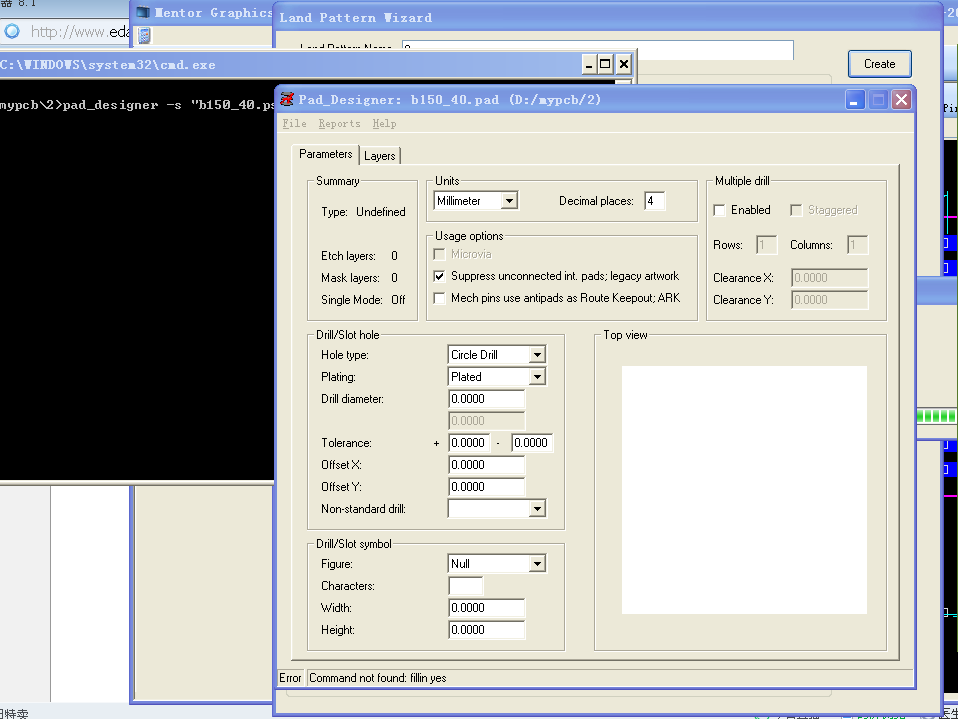Viewport: 958px width, 719px height.
Task: Minimize the cmd.exe console window
Action: pyautogui.click(x=589, y=64)
